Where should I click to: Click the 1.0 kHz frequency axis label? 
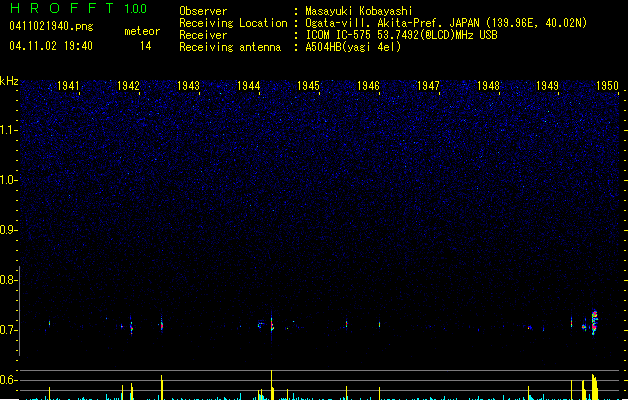[x=9, y=180]
